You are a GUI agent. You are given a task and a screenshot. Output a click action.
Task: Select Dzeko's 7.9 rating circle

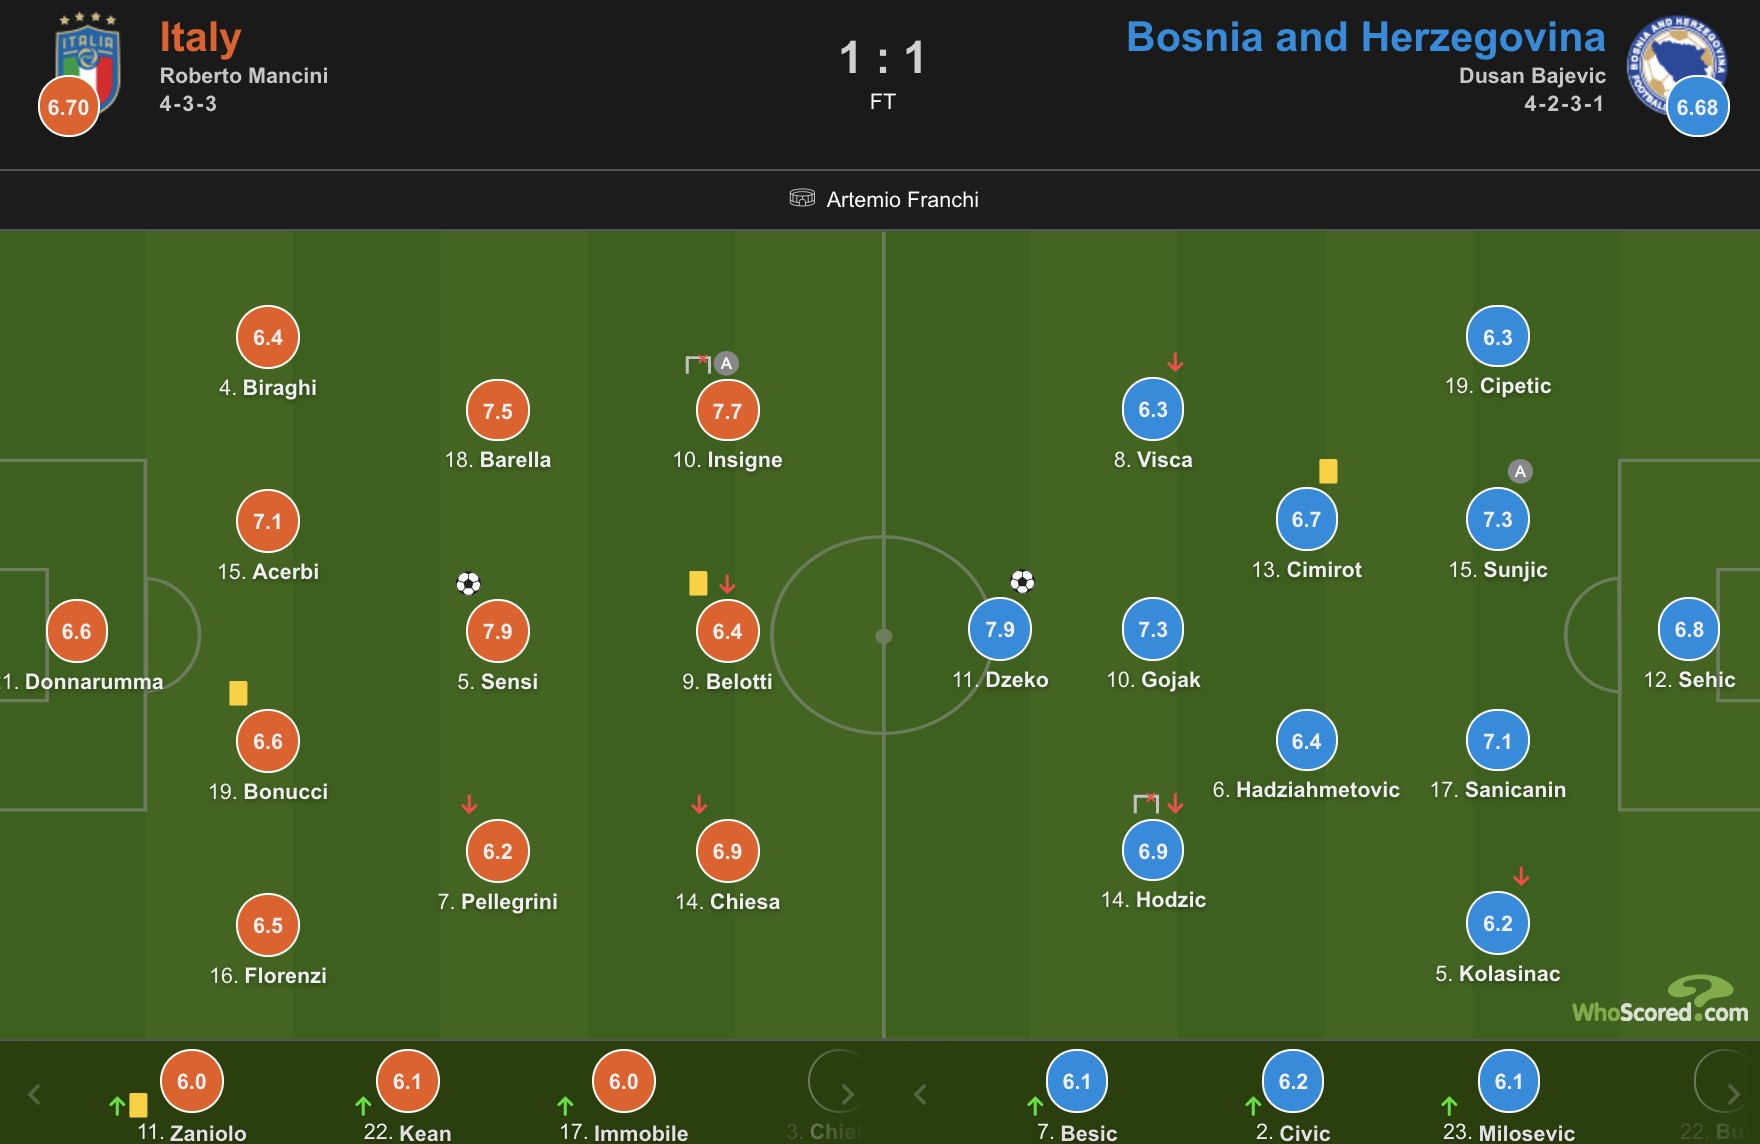1000,629
